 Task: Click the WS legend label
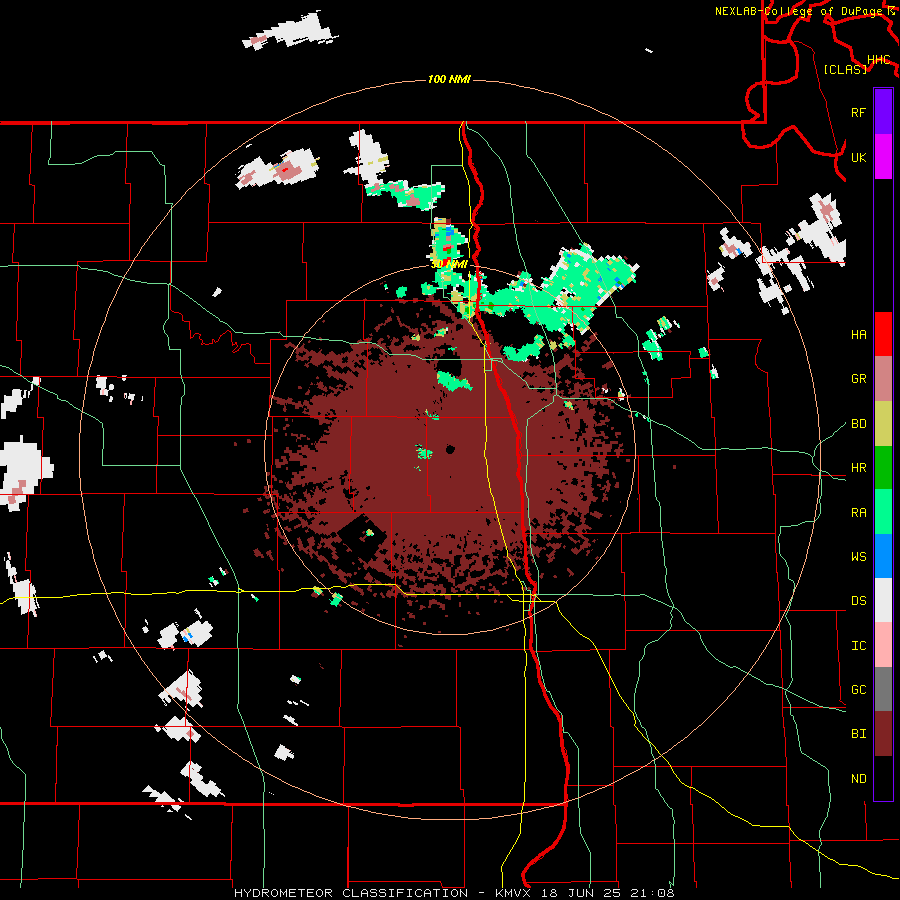point(858,557)
